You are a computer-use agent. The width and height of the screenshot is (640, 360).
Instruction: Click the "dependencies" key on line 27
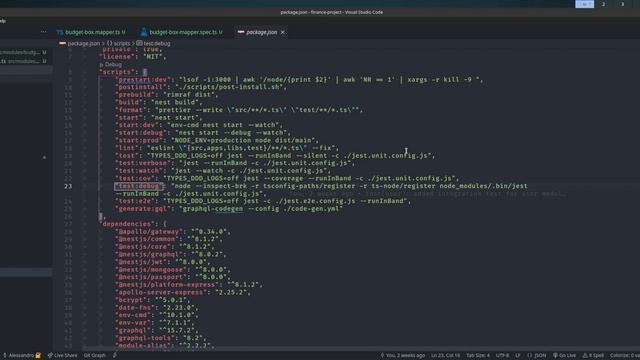pyautogui.click(x=127, y=224)
